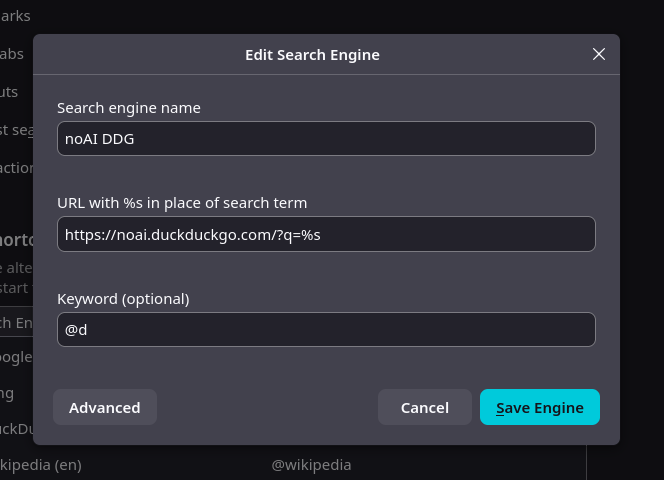Image resolution: width=664 pixels, height=480 pixels.
Task: Click the "Search engine name" label
Action: coord(129,108)
